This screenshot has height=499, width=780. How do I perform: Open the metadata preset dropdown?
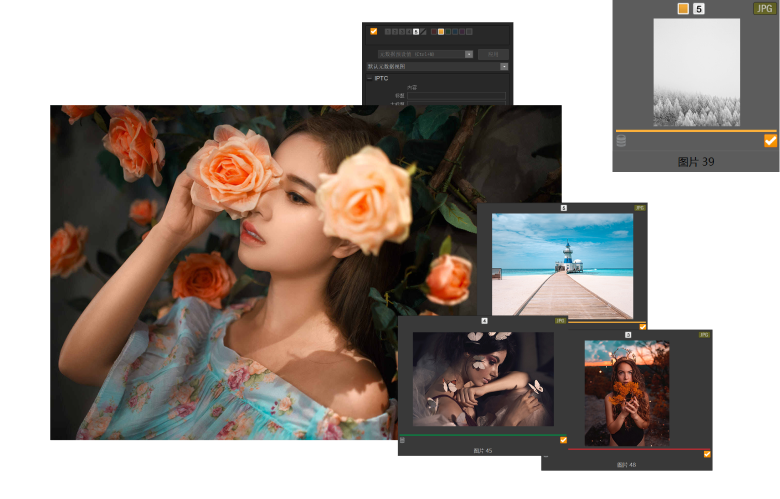(469, 54)
